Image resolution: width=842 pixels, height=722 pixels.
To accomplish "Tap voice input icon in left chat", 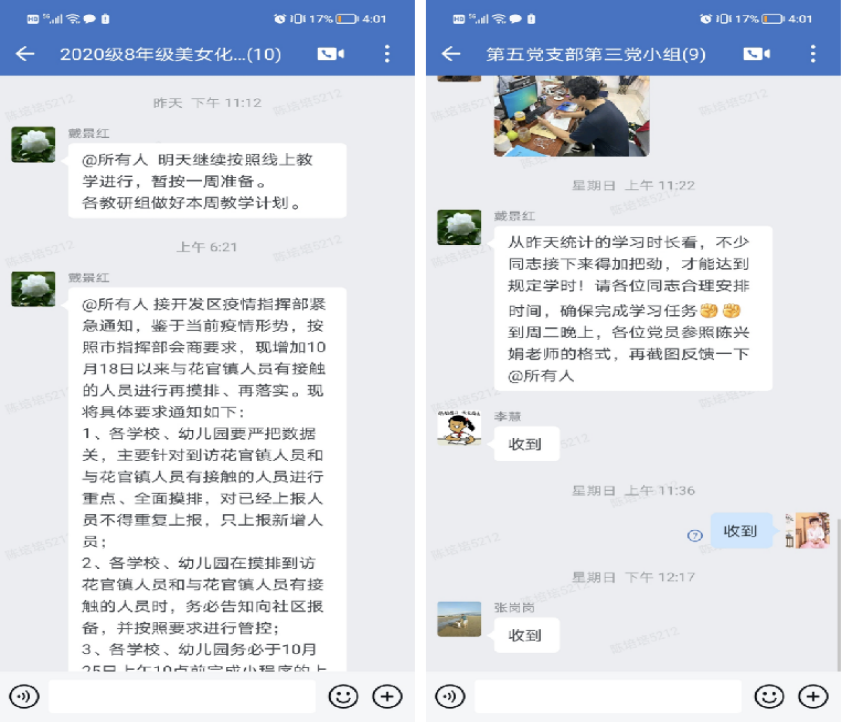I will (x=24, y=697).
